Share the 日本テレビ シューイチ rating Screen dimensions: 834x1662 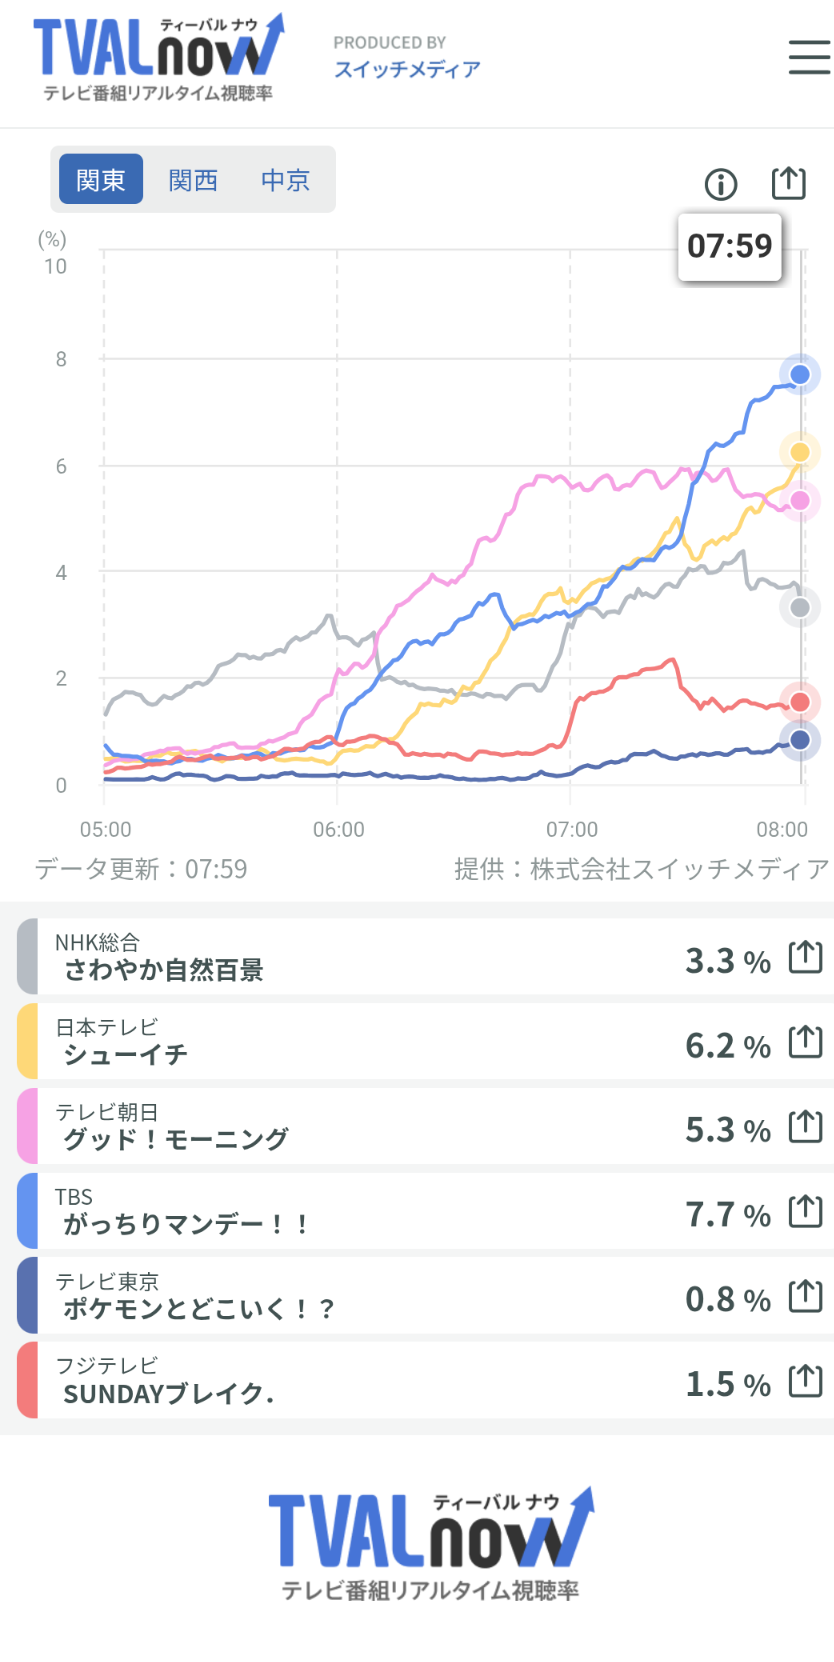[x=805, y=1043]
